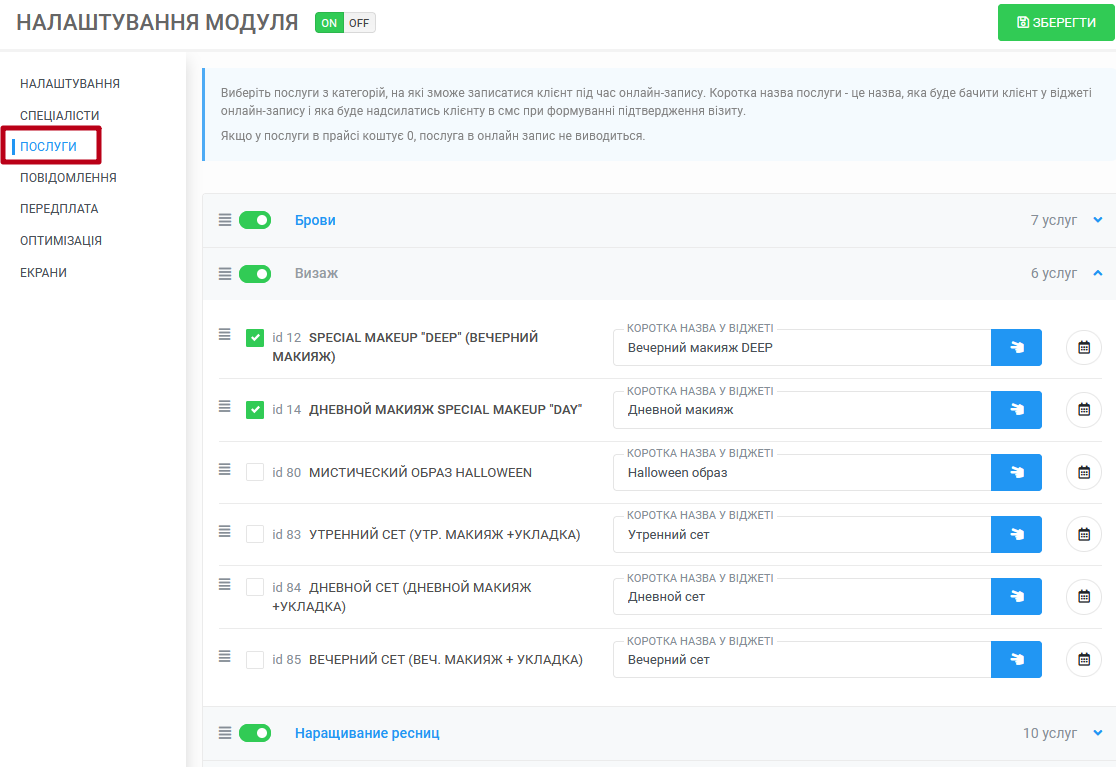1116x767 pixels.
Task: Click blue hand button next to Вечерний сет
Action: click(x=1016, y=660)
